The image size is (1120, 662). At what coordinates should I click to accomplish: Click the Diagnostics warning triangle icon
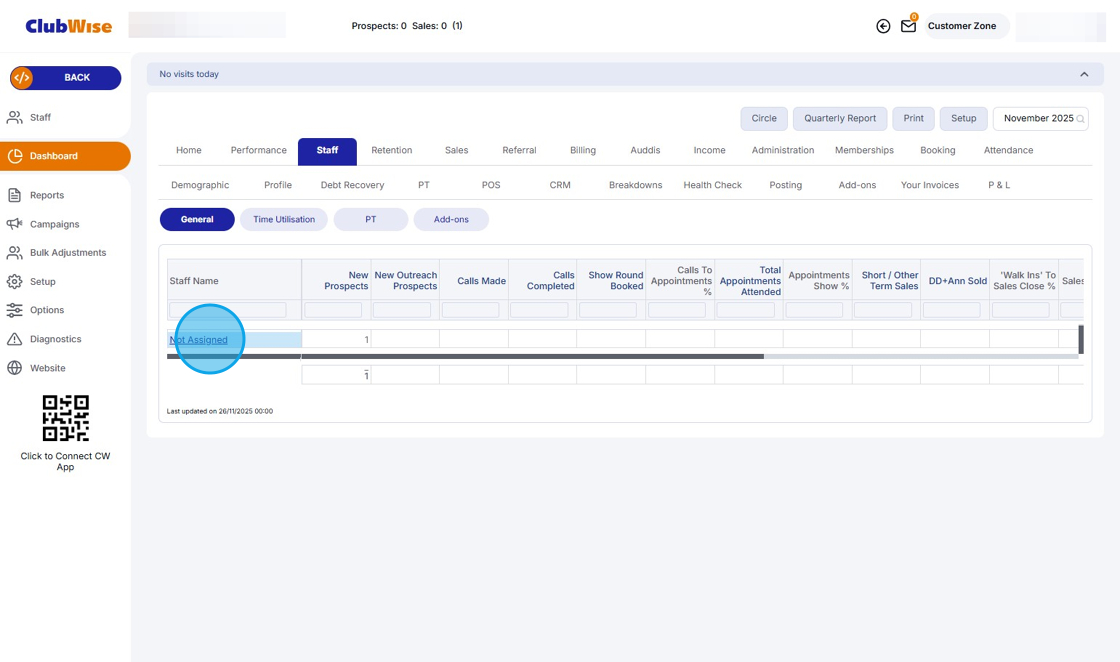coord(15,339)
